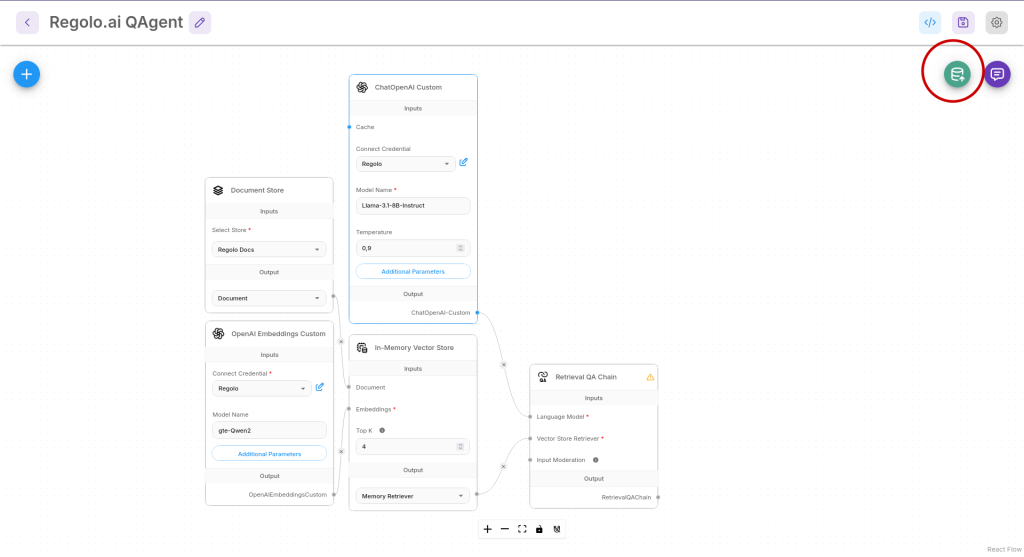Image resolution: width=1024 pixels, height=557 pixels.
Task: Show Top K info tooltip icon
Action: (382, 430)
